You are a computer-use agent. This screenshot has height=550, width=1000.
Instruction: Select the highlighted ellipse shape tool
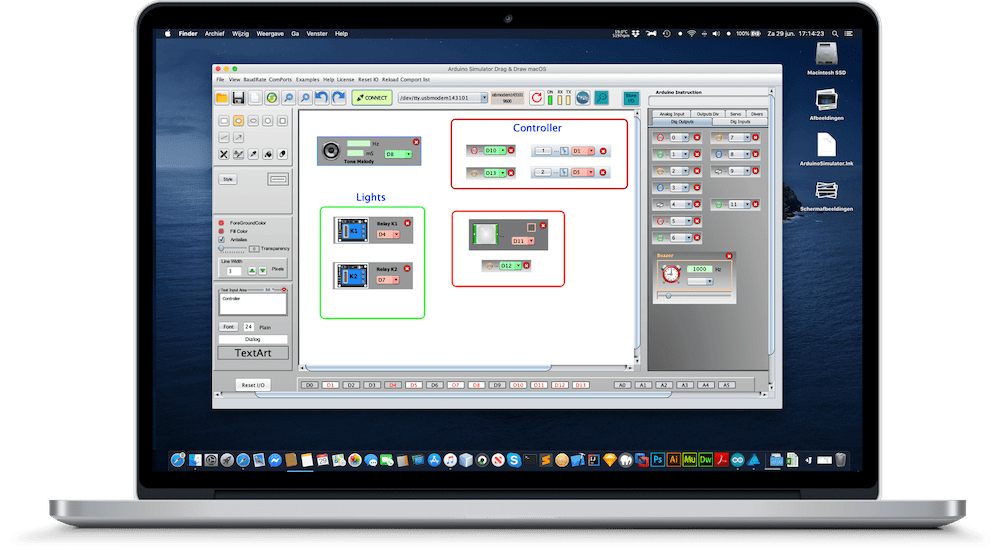pyautogui.click(x=239, y=121)
